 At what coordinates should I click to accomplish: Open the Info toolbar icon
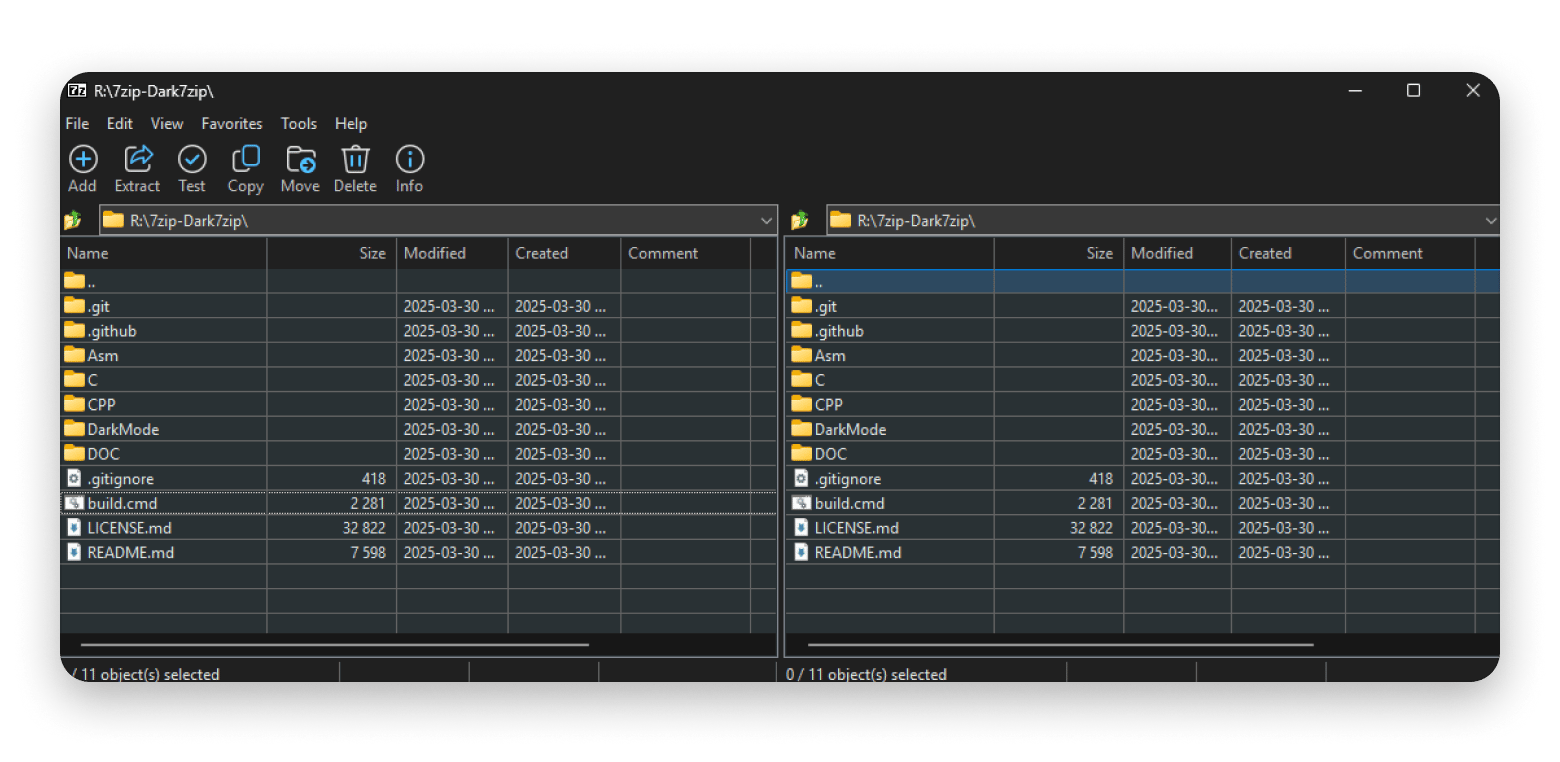409,160
